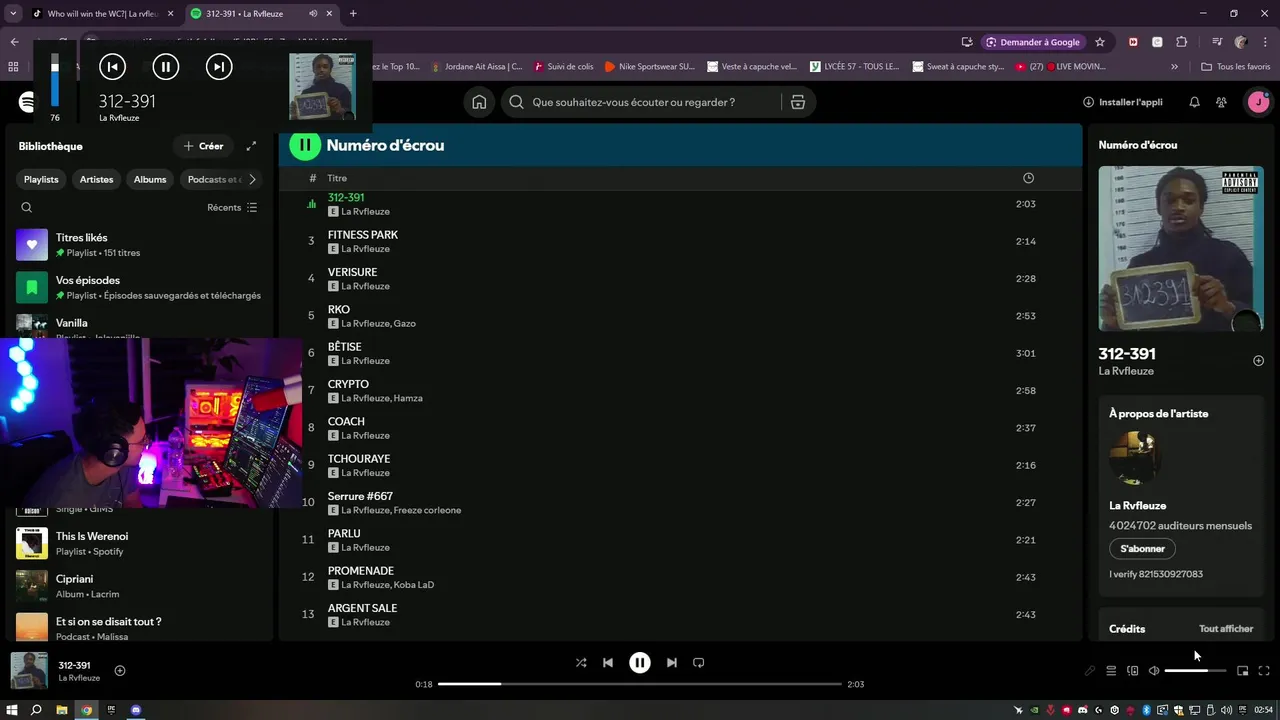
Task: Search within your library
Action: (x=27, y=207)
